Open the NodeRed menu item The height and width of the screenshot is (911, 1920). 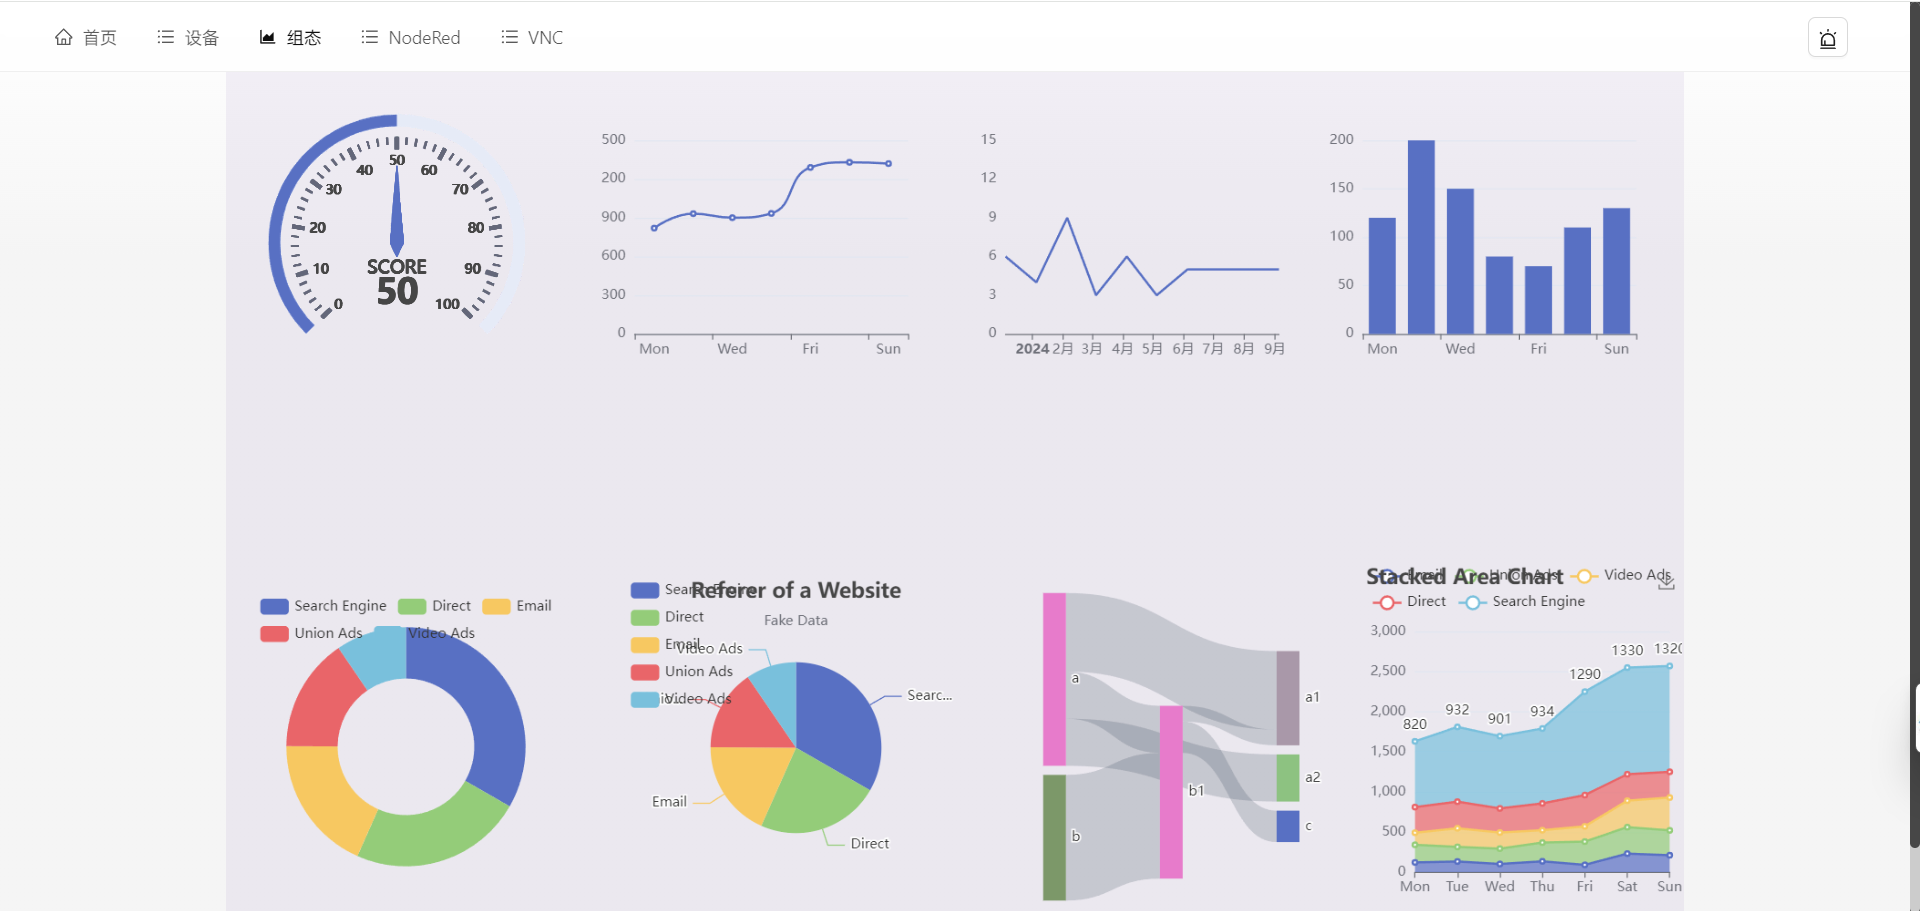pos(423,38)
